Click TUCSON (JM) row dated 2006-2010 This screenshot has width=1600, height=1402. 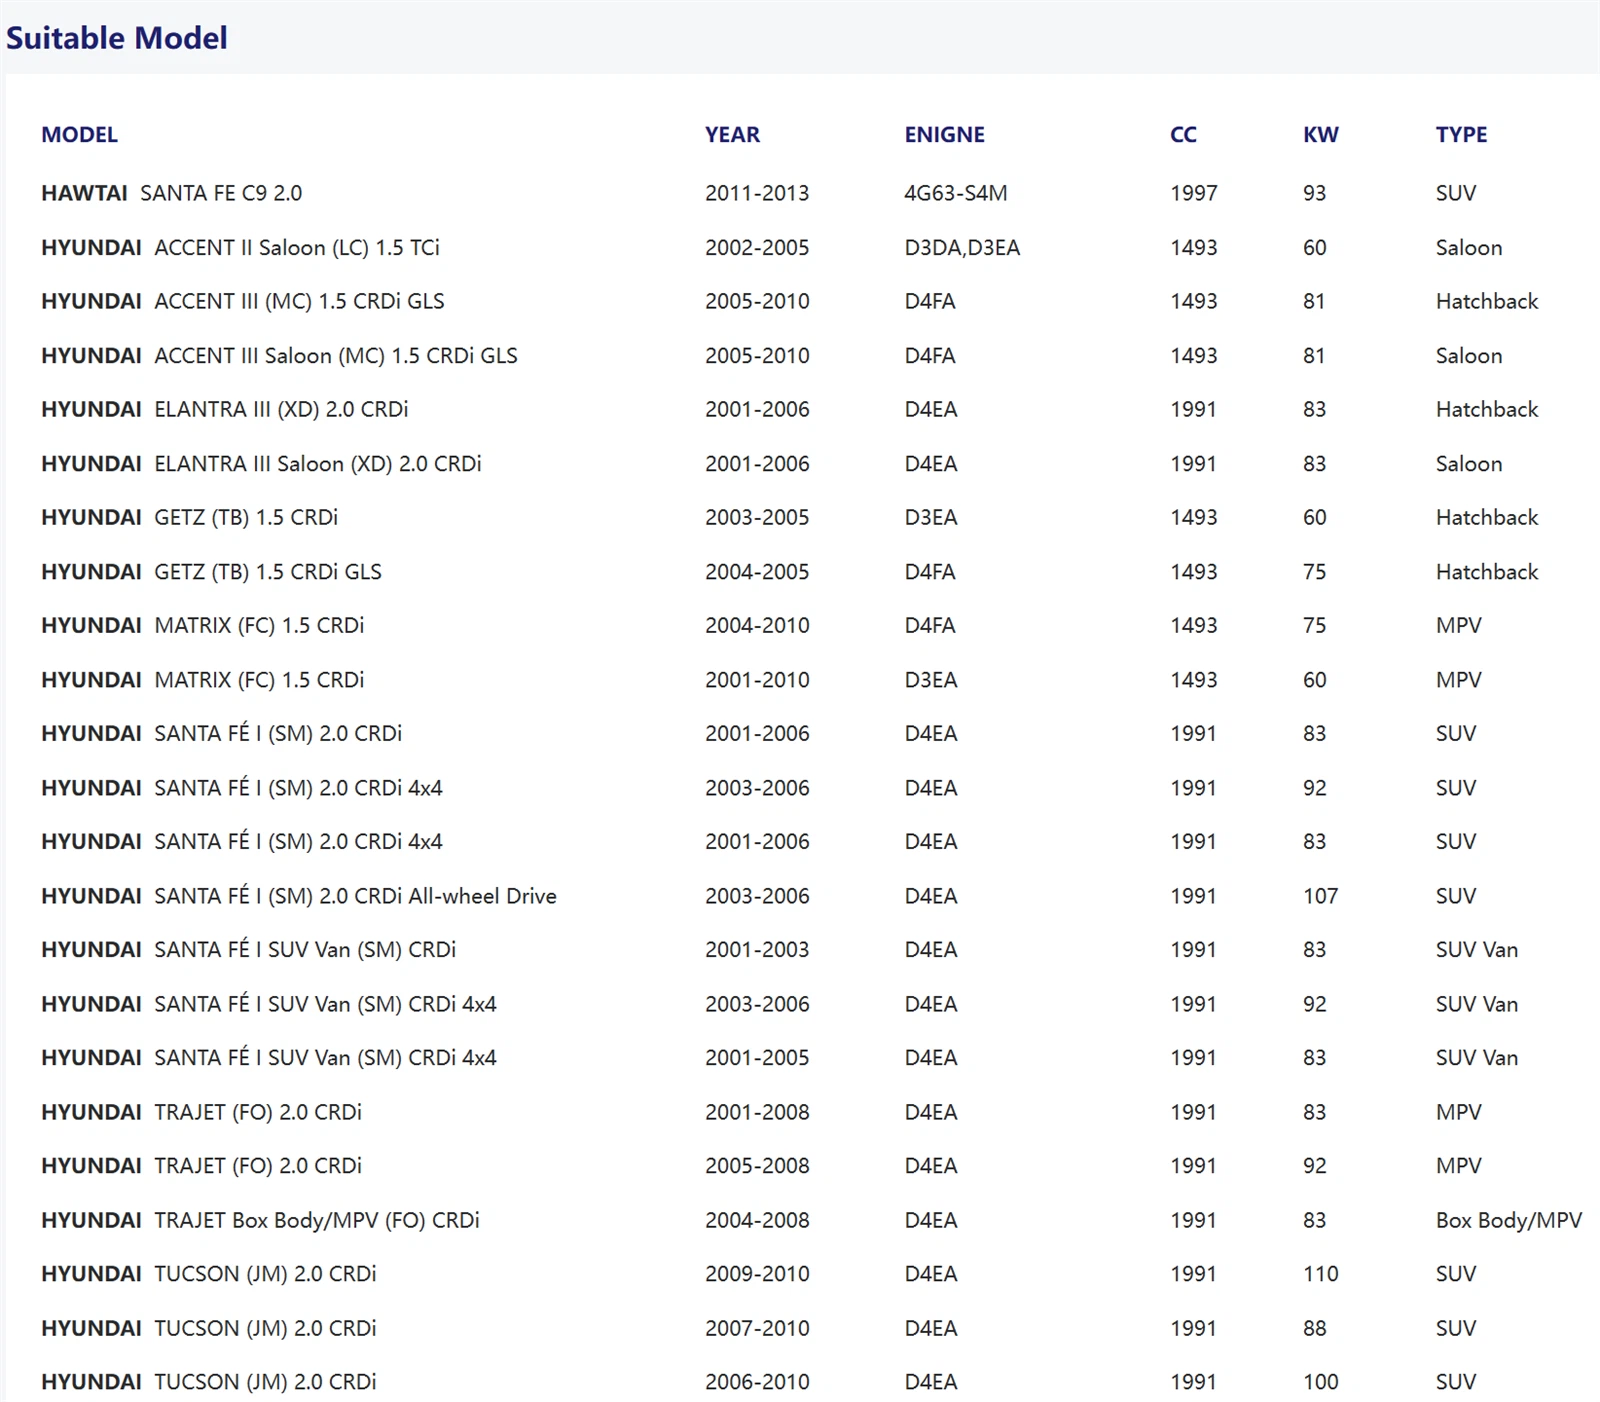click(800, 1382)
